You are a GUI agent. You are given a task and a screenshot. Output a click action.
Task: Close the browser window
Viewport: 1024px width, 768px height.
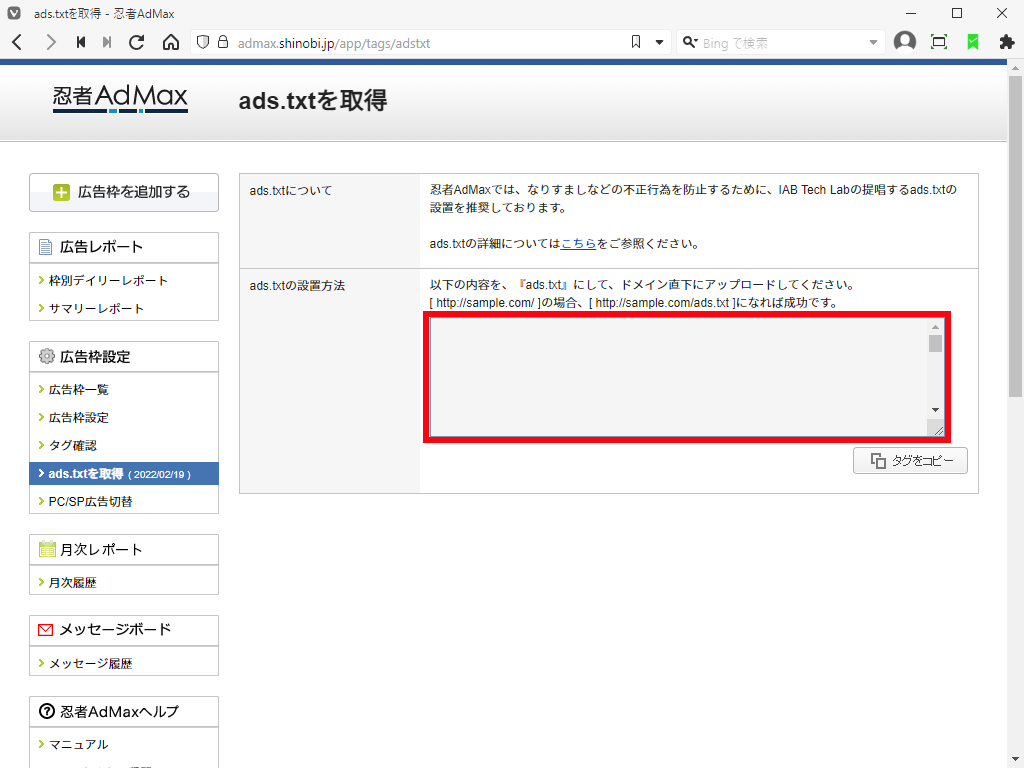[1002, 14]
